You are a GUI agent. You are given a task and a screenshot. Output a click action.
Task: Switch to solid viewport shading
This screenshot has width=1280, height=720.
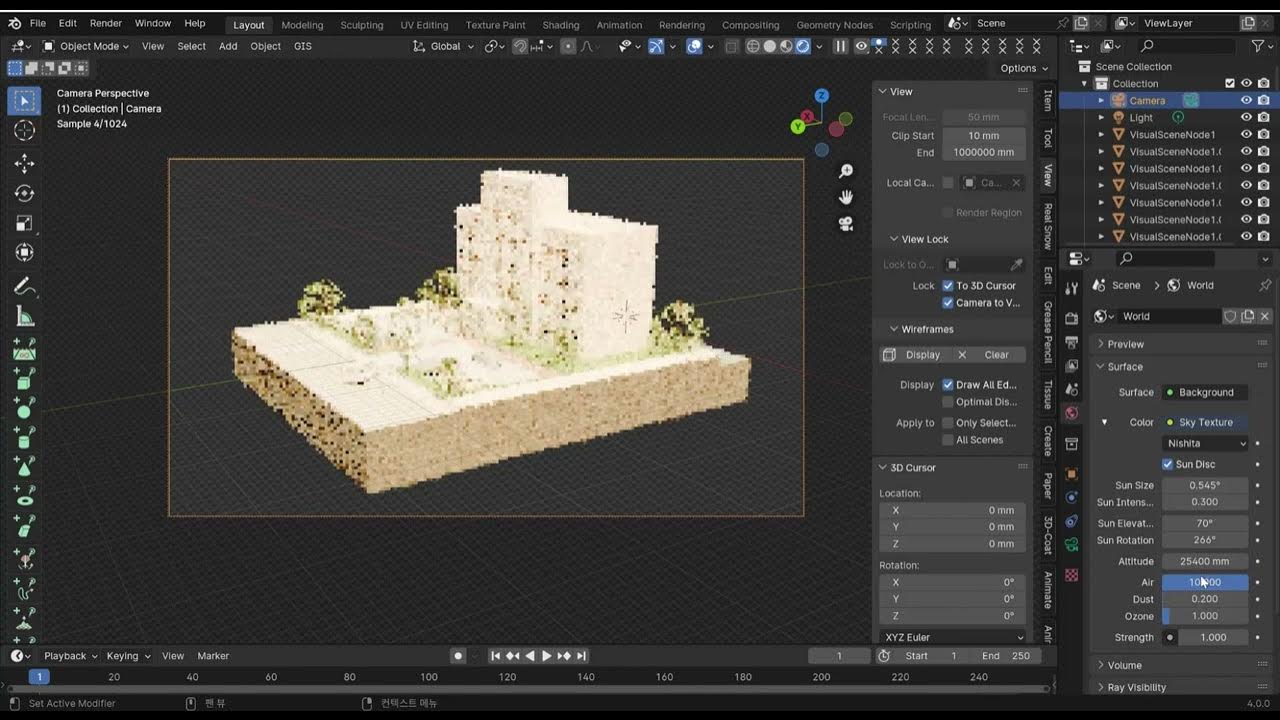coord(770,46)
